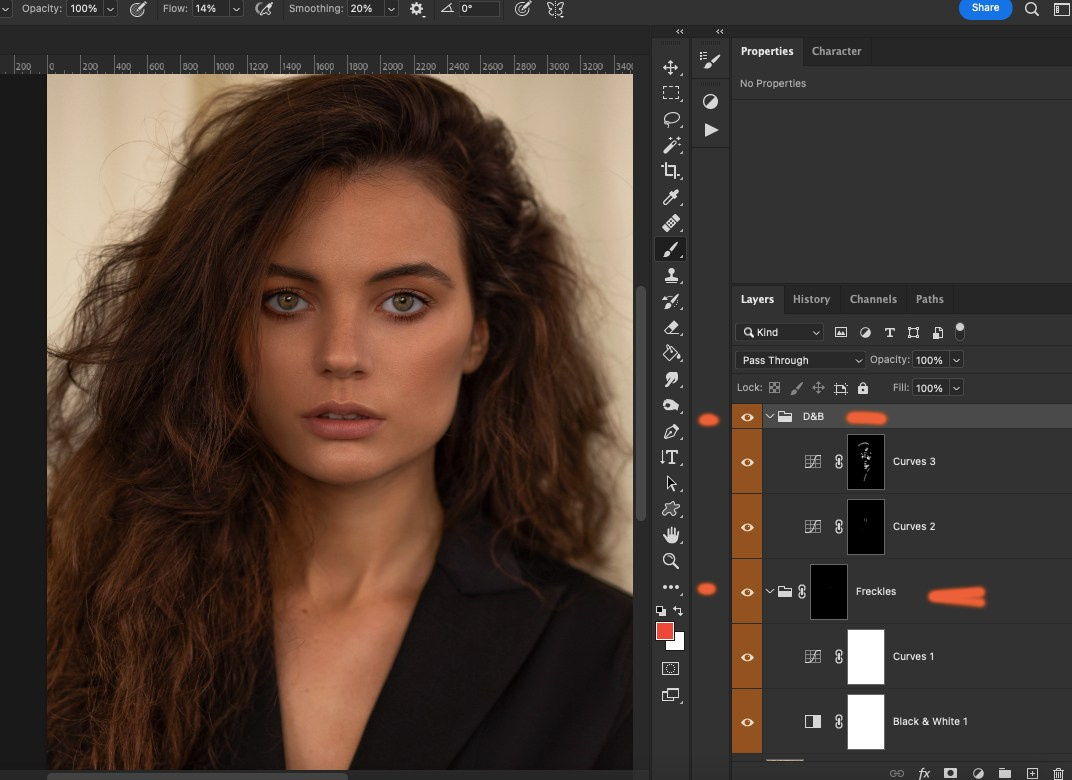1072x780 pixels.
Task: Select the Eraser tool
Action: [x=671, y=327]
